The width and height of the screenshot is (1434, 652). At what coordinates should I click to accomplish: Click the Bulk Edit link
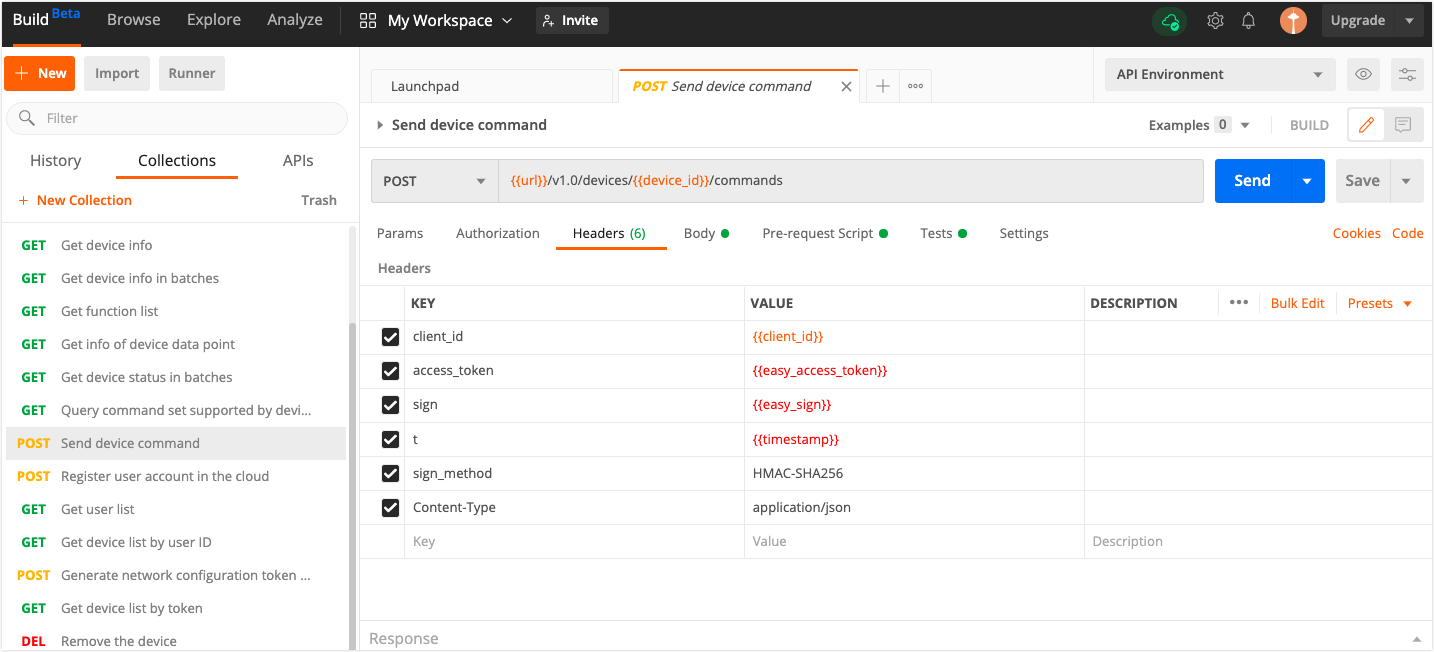tap(1298, 303)
